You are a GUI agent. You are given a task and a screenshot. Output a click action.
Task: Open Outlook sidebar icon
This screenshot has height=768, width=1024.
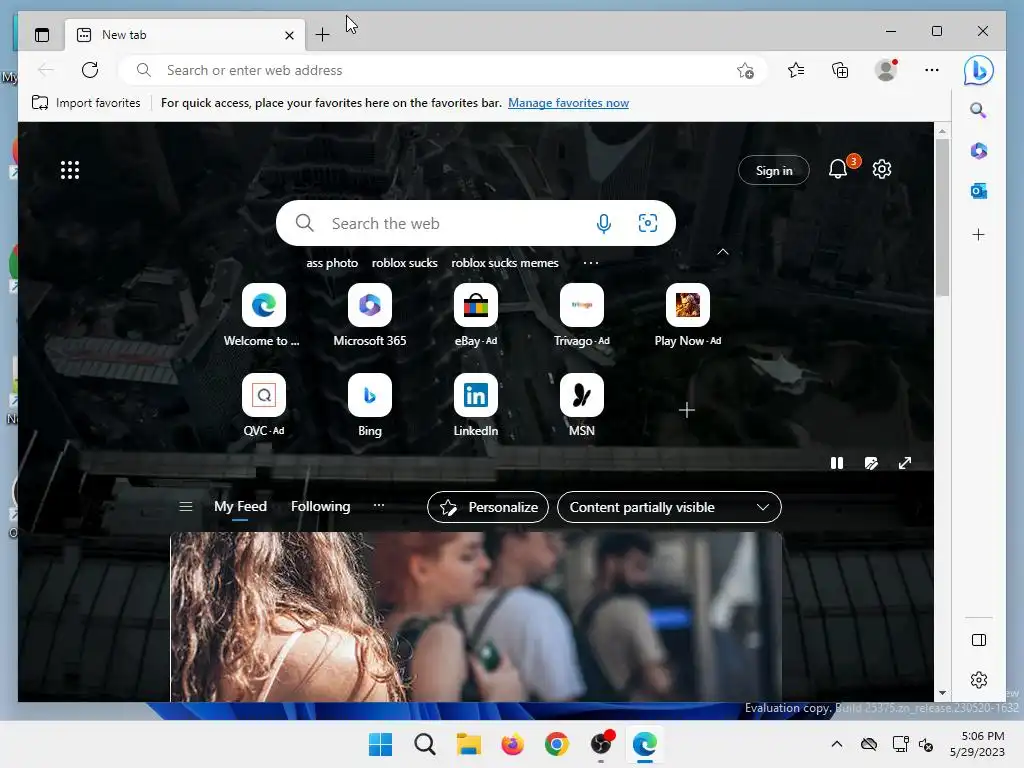(x=978, y=191)
